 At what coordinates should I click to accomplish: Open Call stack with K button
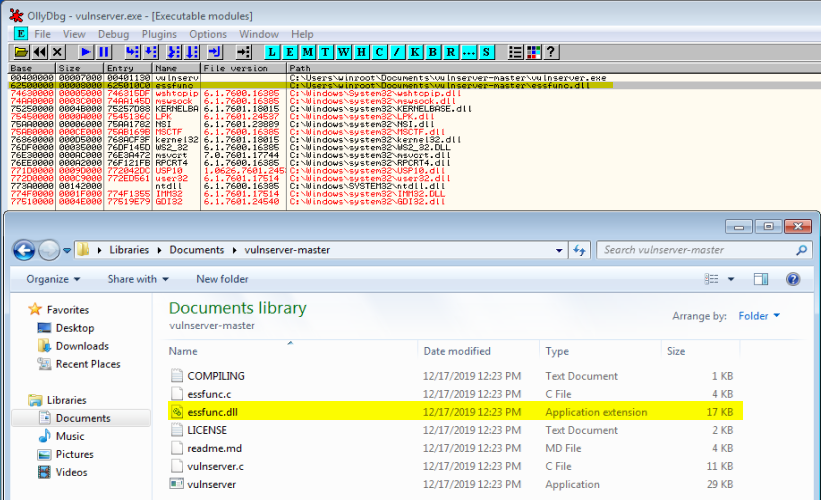[x=415, y=52]
